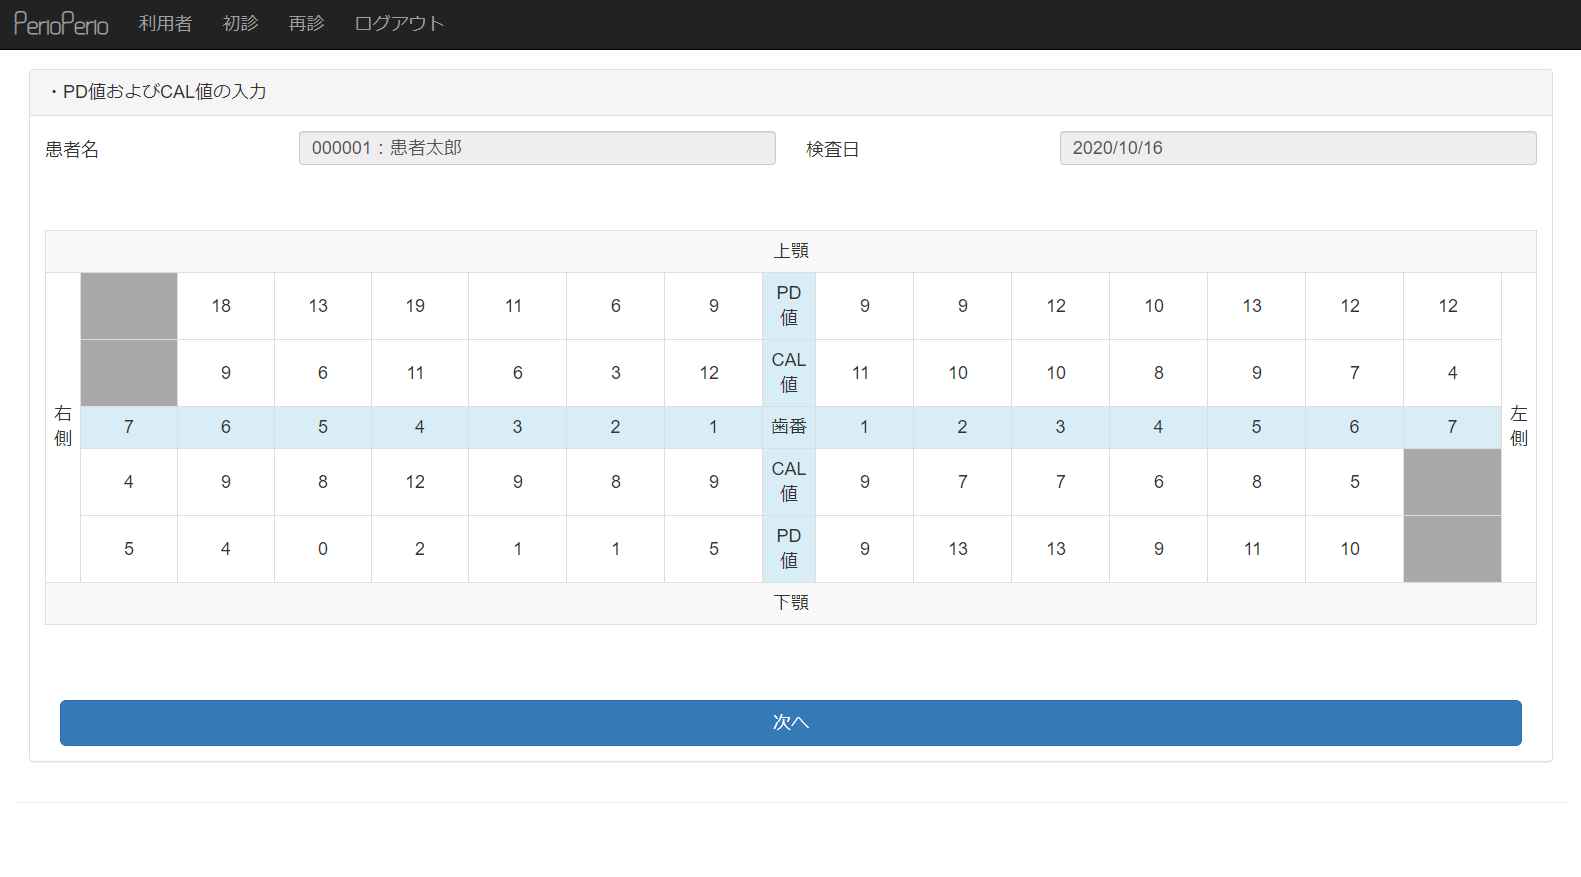Select lower left tooth 5 PD cell showing 11

pos(1256,549)
